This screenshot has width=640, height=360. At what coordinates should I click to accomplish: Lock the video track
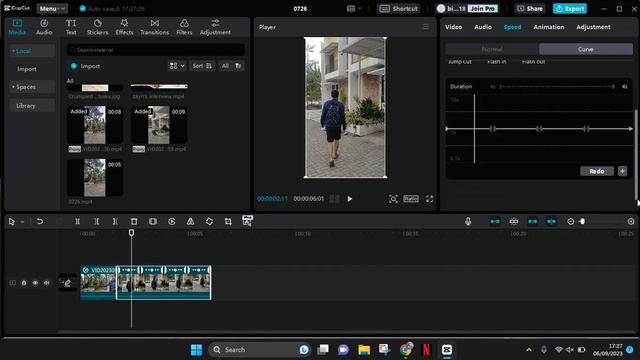click(24, 282)
